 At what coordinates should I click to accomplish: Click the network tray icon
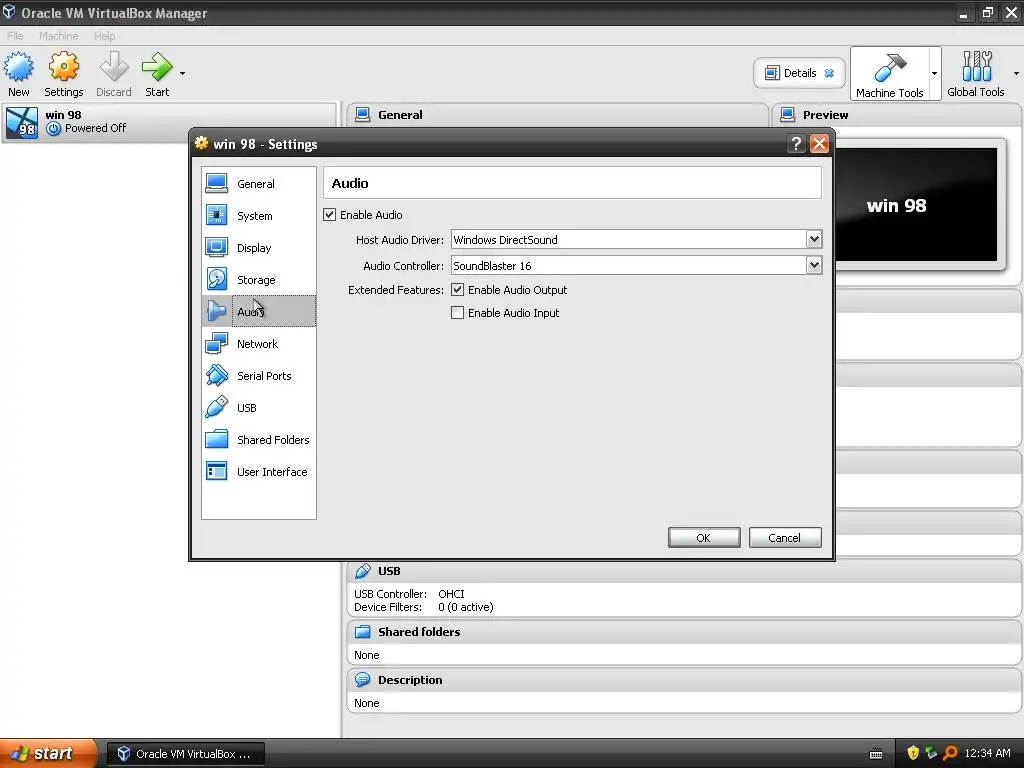click(931, 753)
